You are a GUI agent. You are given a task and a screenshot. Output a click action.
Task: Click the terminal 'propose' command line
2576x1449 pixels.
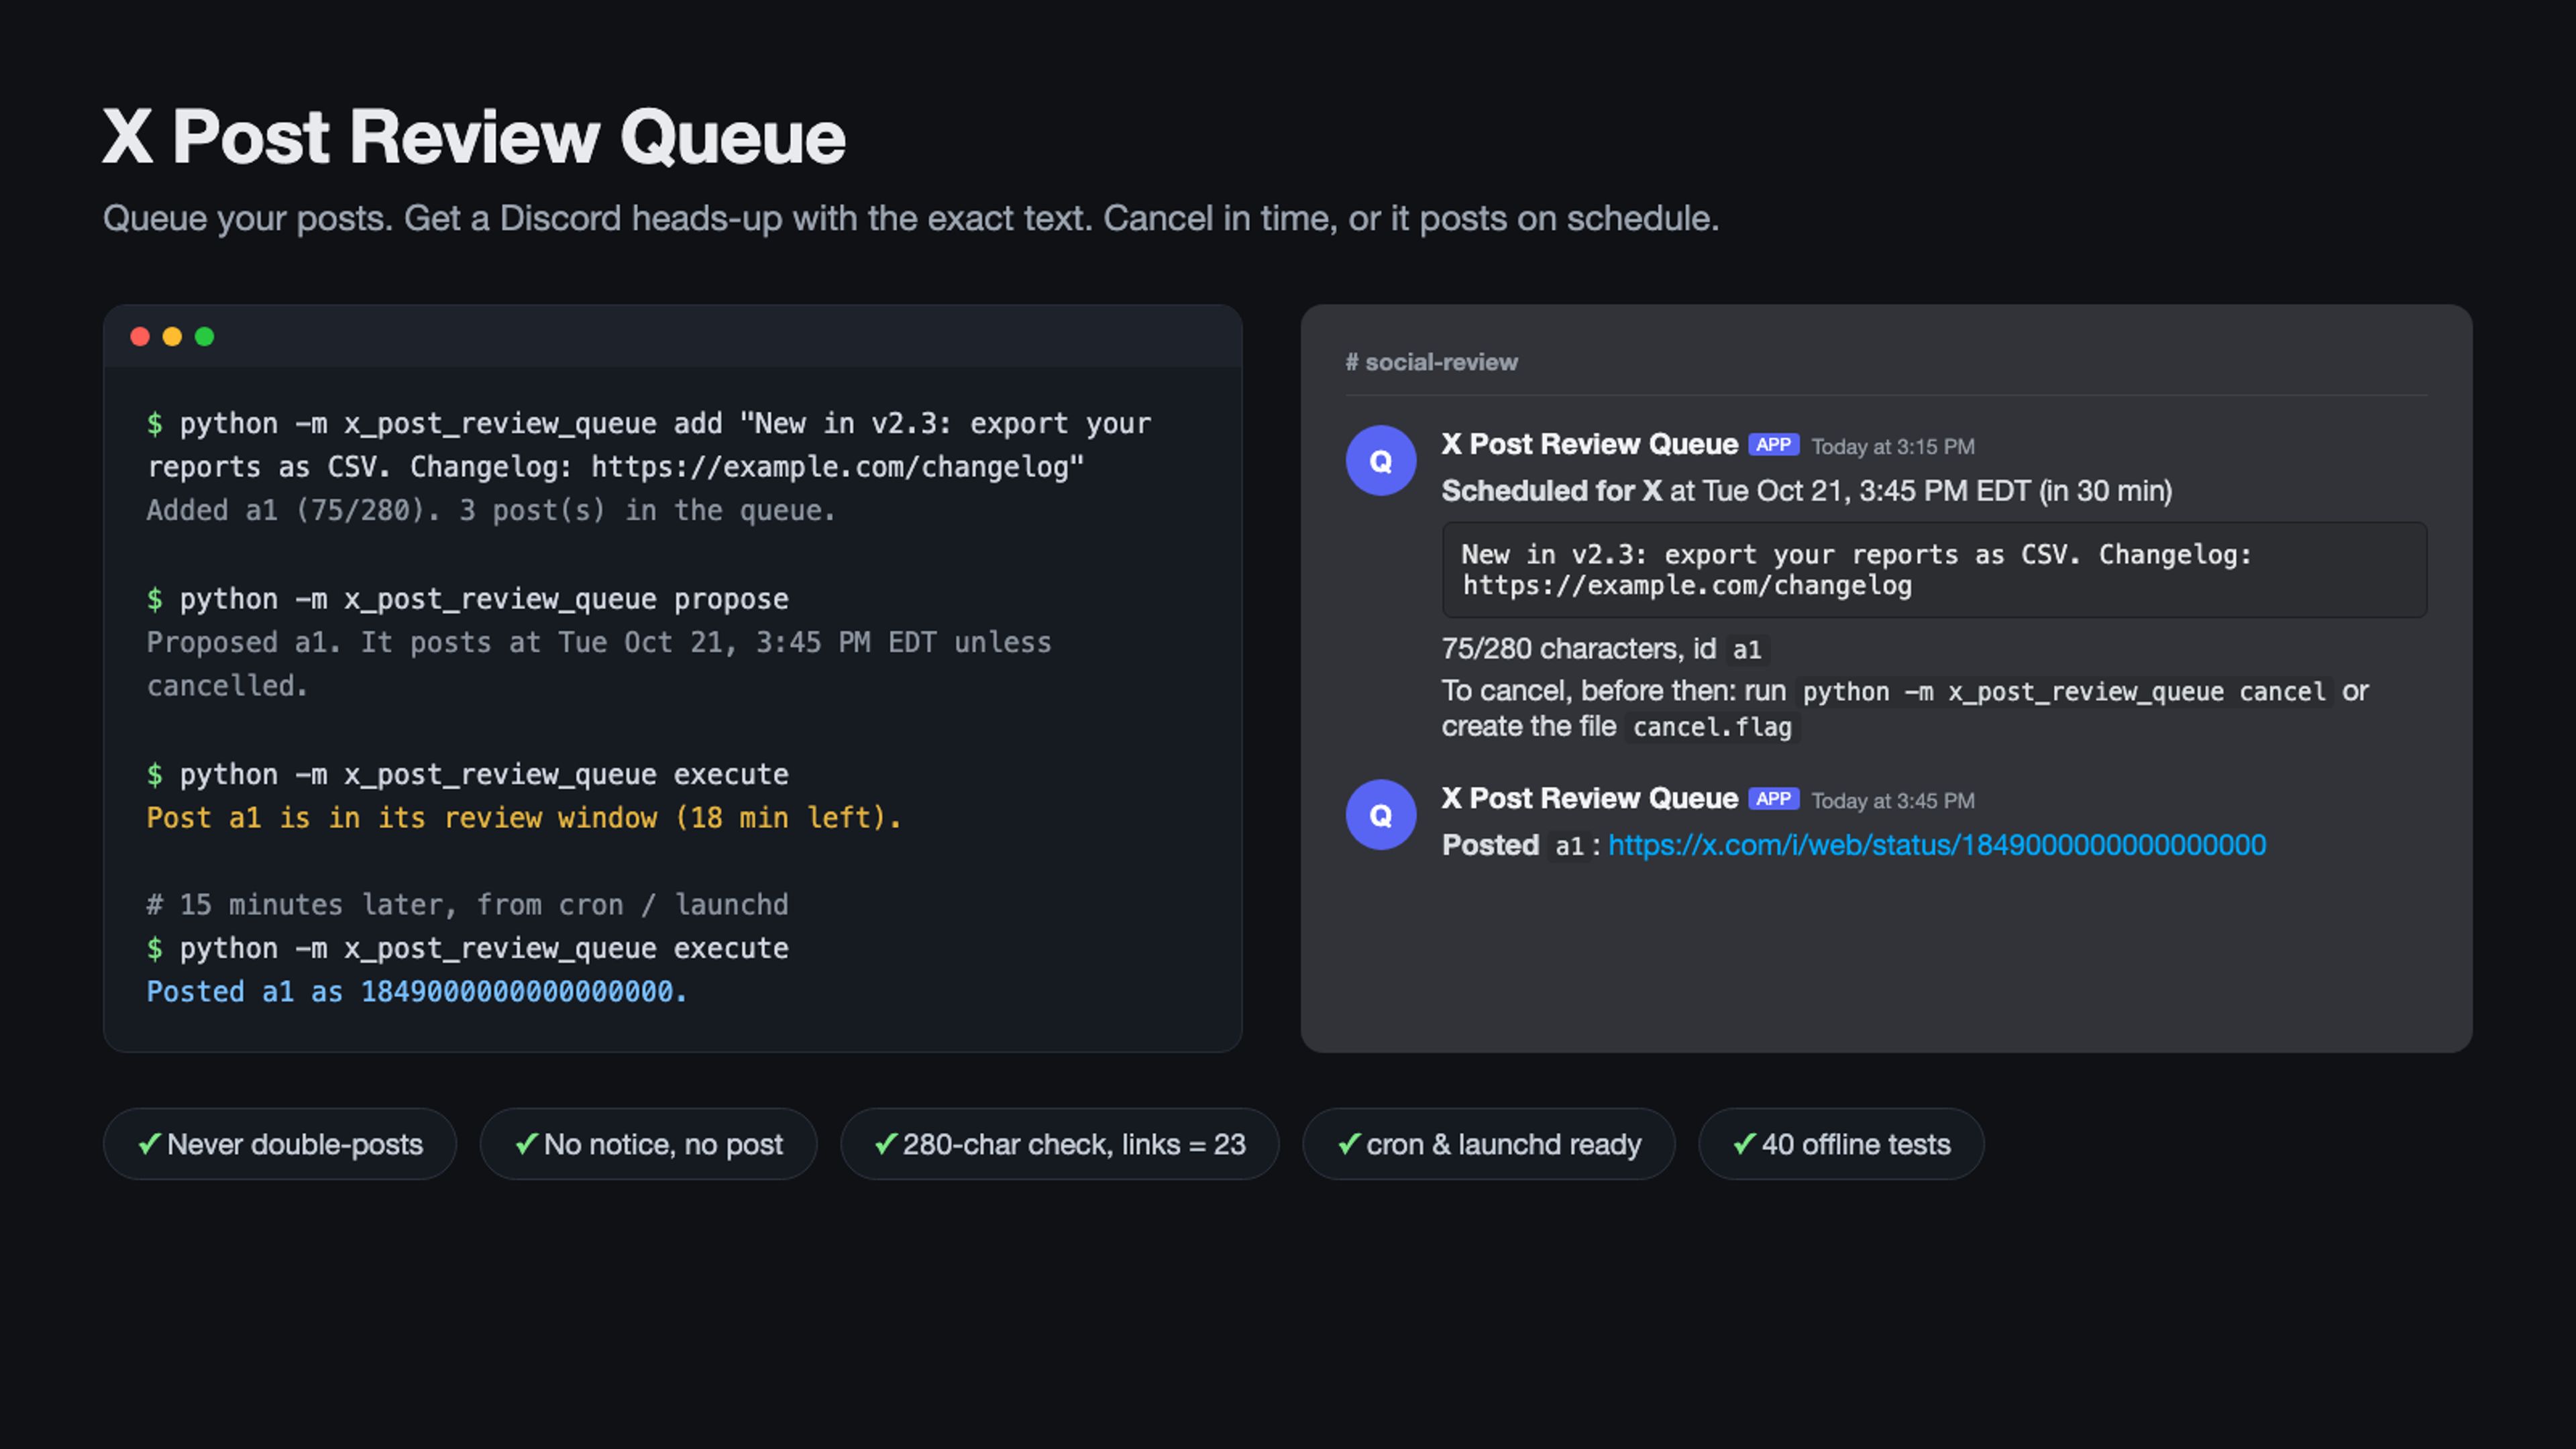(468, 599)
